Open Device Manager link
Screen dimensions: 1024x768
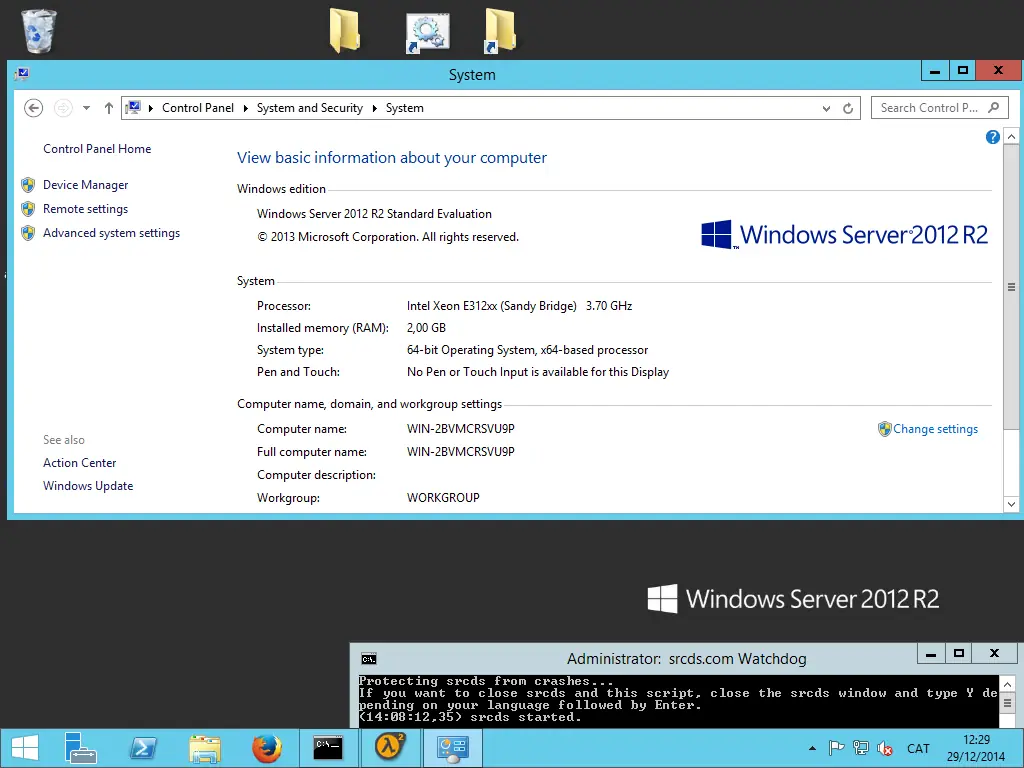86,185
